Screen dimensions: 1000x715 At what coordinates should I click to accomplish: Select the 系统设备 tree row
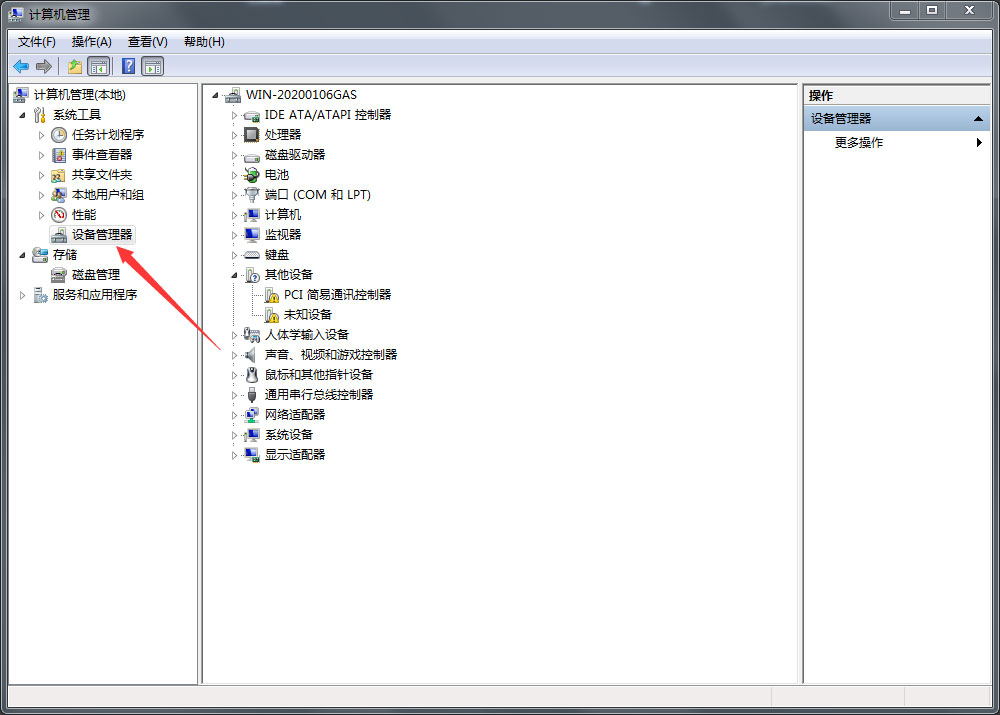pyautogui.click(x=289, y=435)
